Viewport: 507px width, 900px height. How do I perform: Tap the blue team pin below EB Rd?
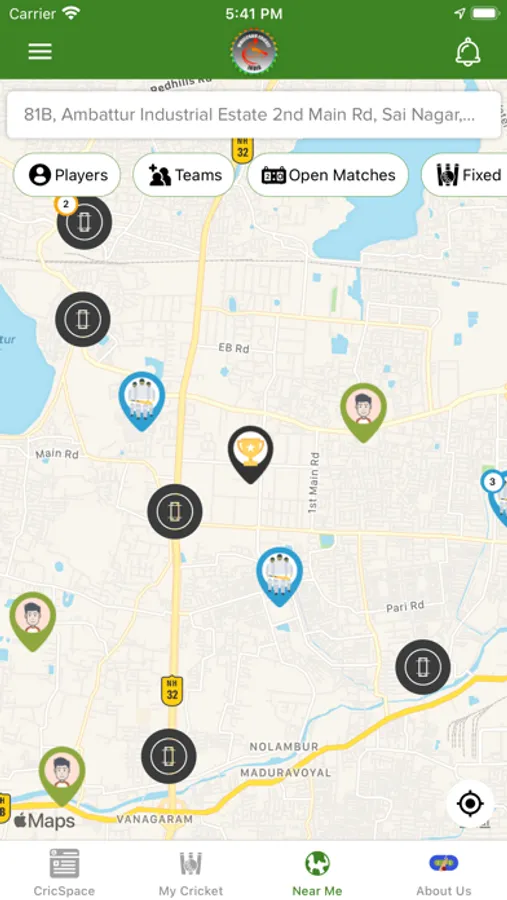[x=142, y=400]
